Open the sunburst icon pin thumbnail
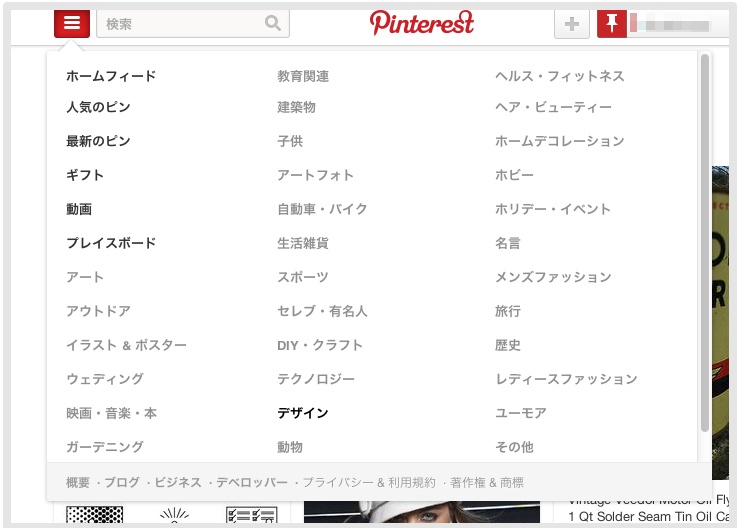 pos(175,515)
